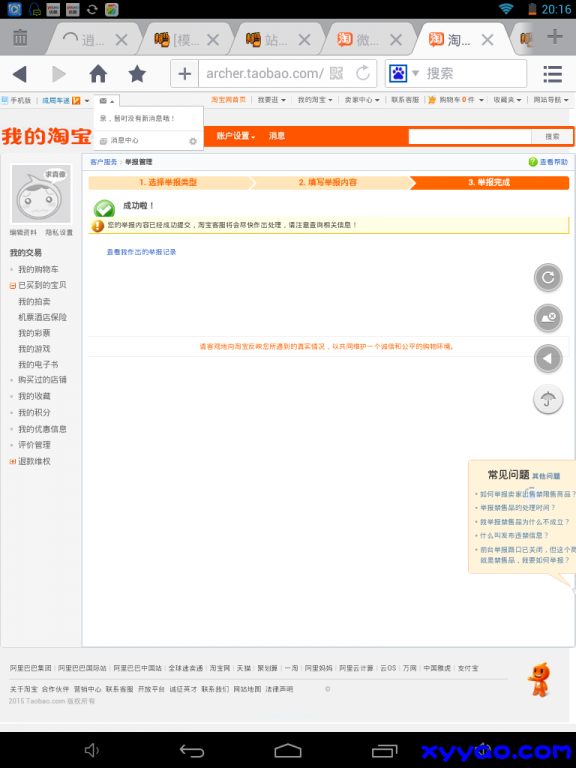This screenshot has width=576, height=768.
Task: Open FAQ 举报禁售品的处理时间？
Action: 518,508
